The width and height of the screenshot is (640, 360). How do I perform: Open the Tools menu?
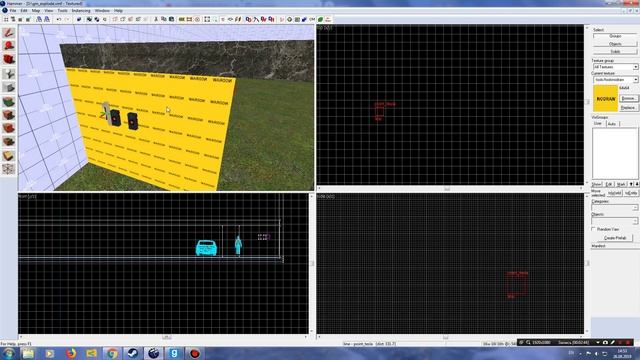[x=62, y=11]
